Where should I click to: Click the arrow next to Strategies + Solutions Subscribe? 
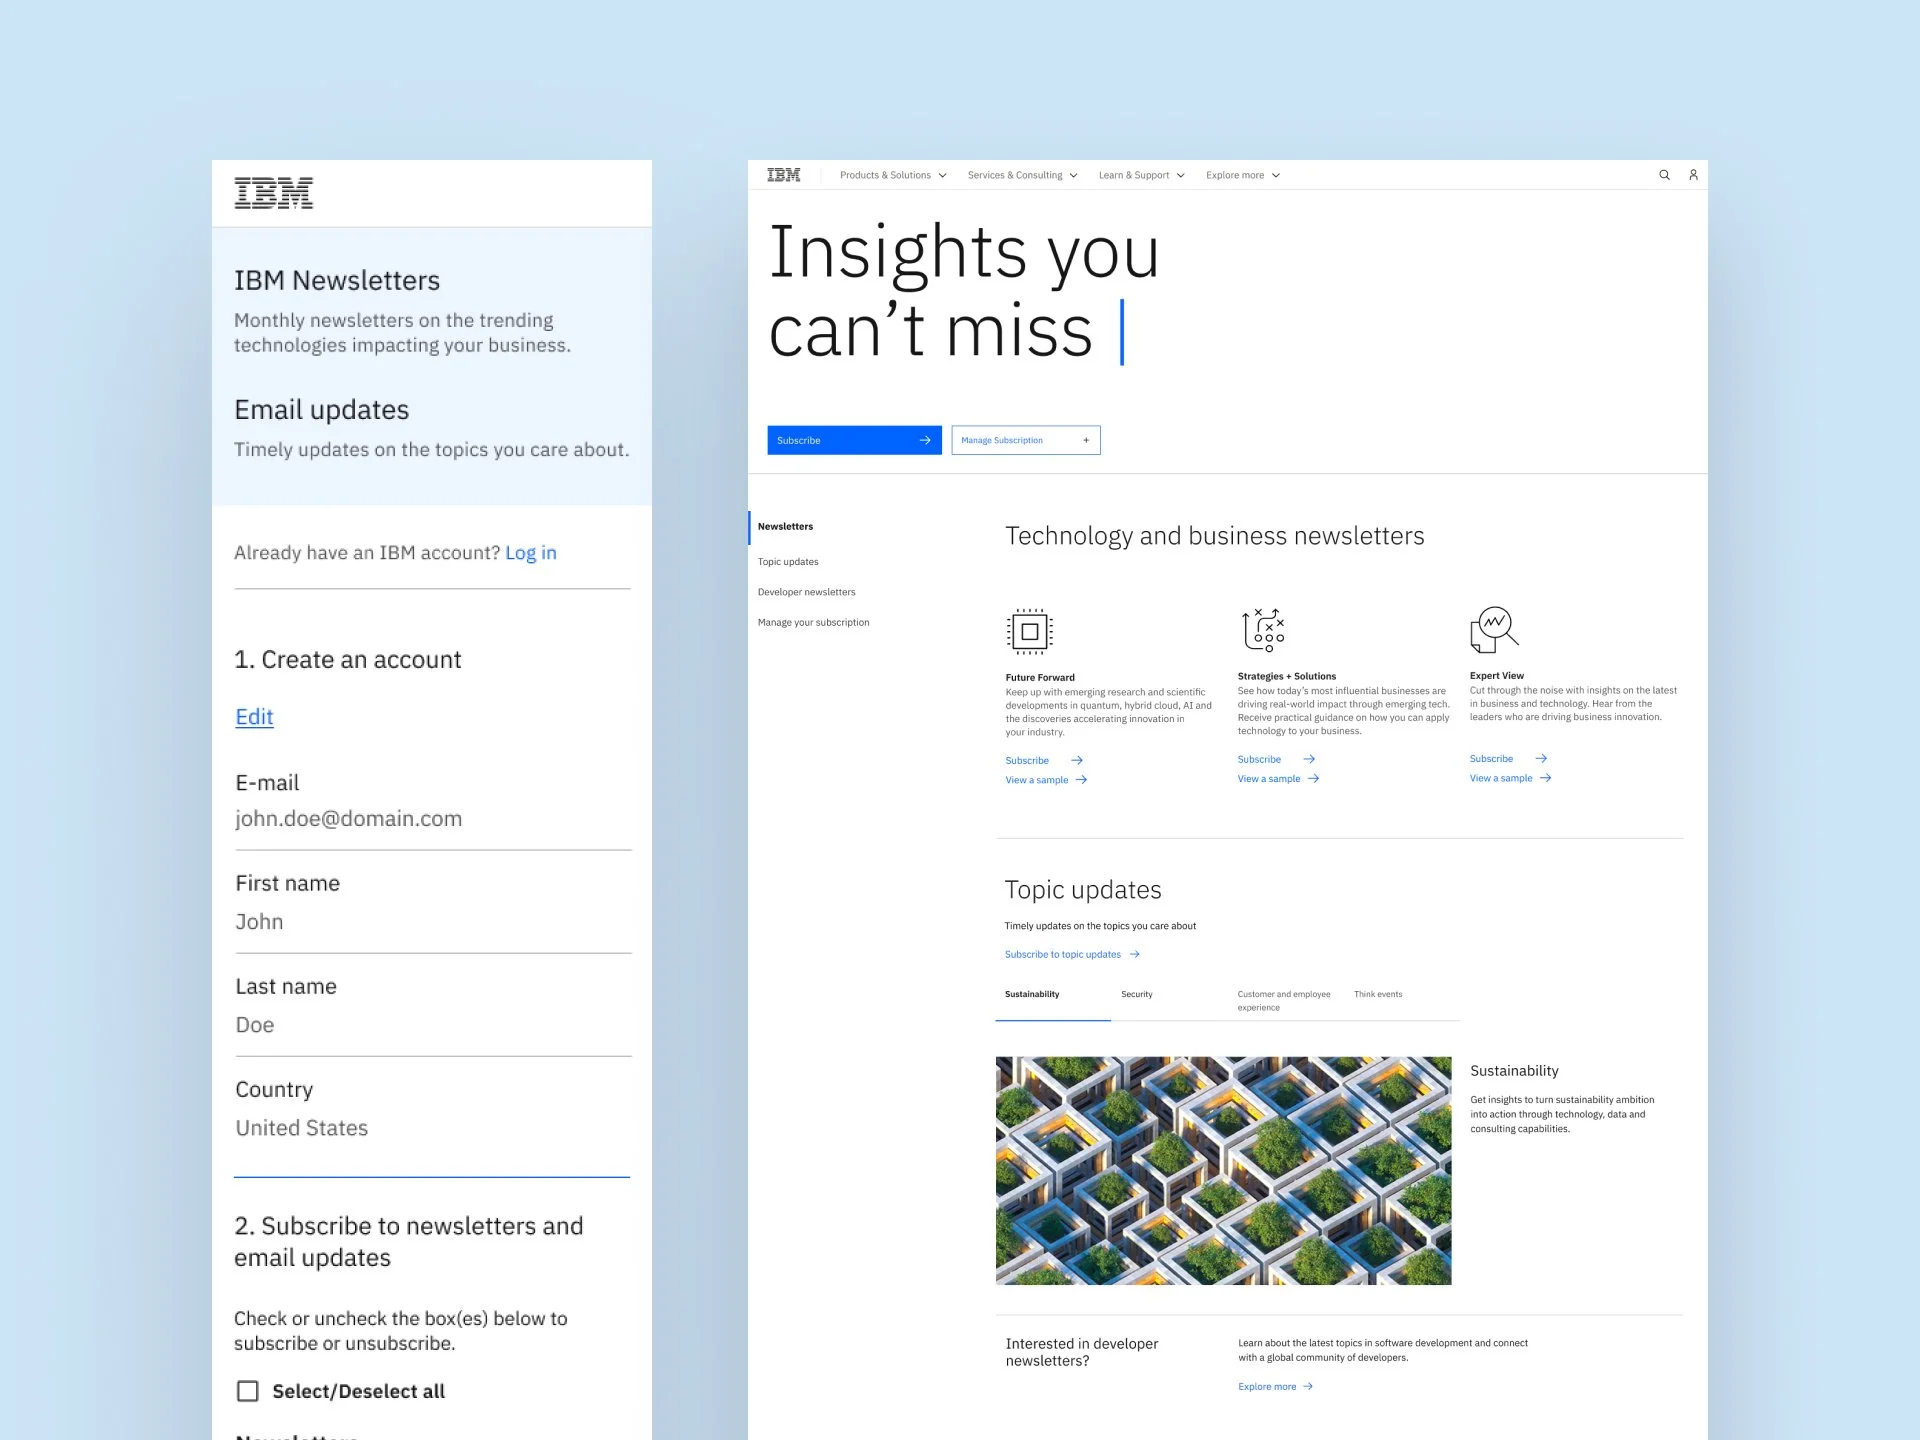[1309, 759]
